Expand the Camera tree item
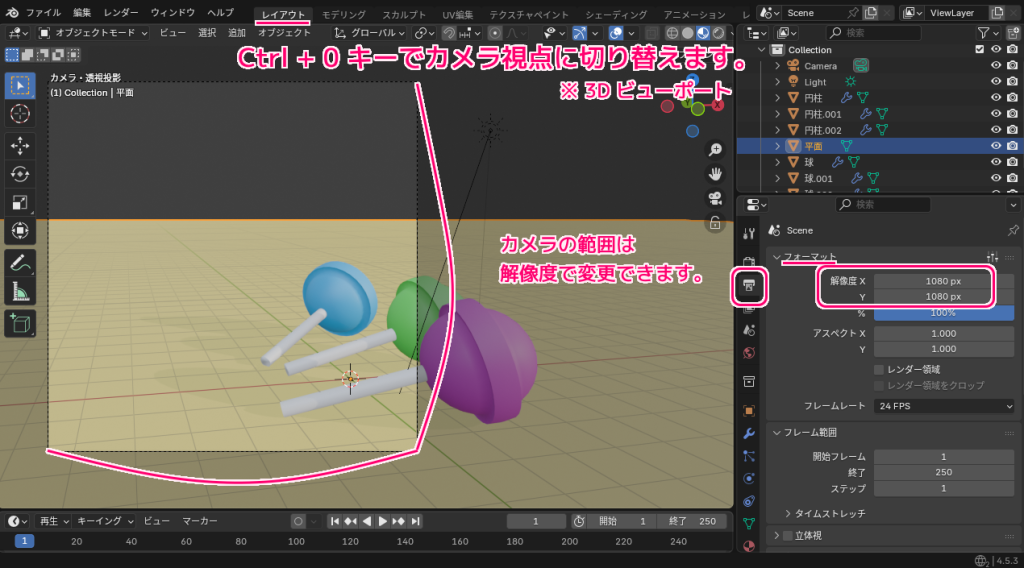Screen dimensions: 1024x568 [x=777, y=66]
